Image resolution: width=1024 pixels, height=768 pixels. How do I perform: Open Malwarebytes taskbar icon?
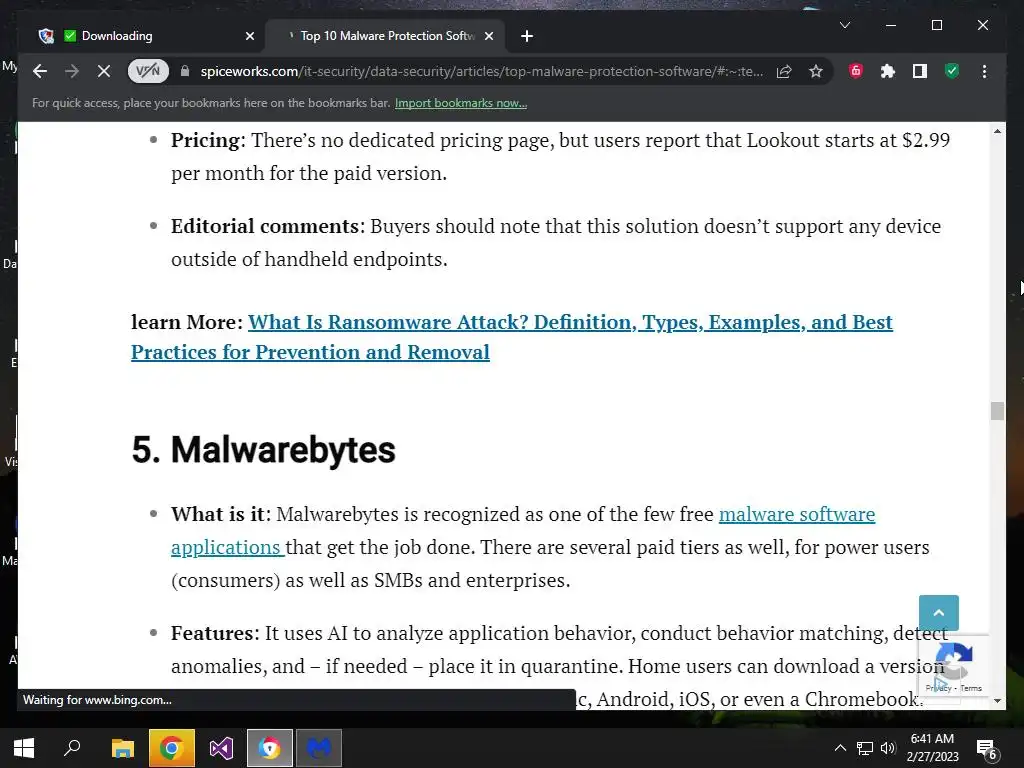point(319,748)
